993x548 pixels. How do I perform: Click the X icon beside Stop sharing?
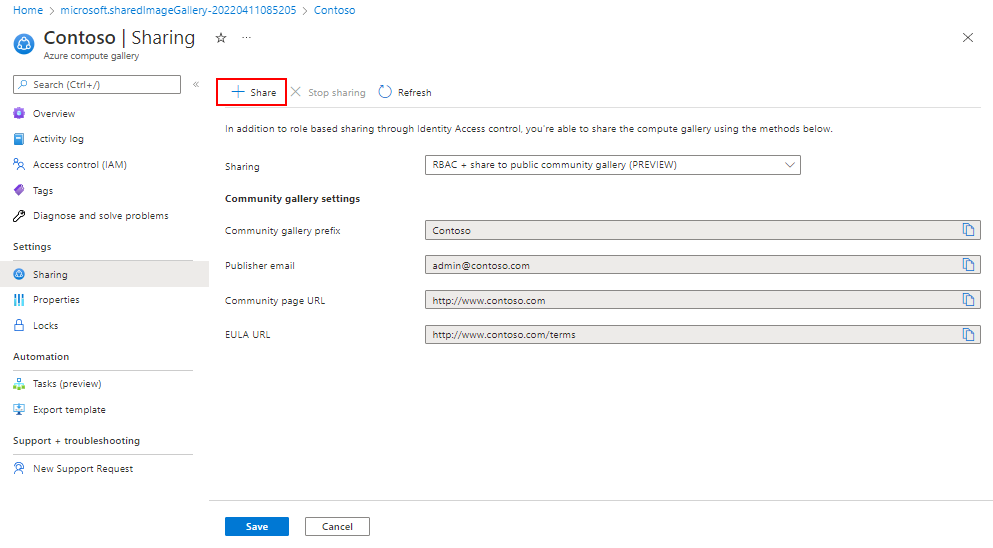[296, 92]
